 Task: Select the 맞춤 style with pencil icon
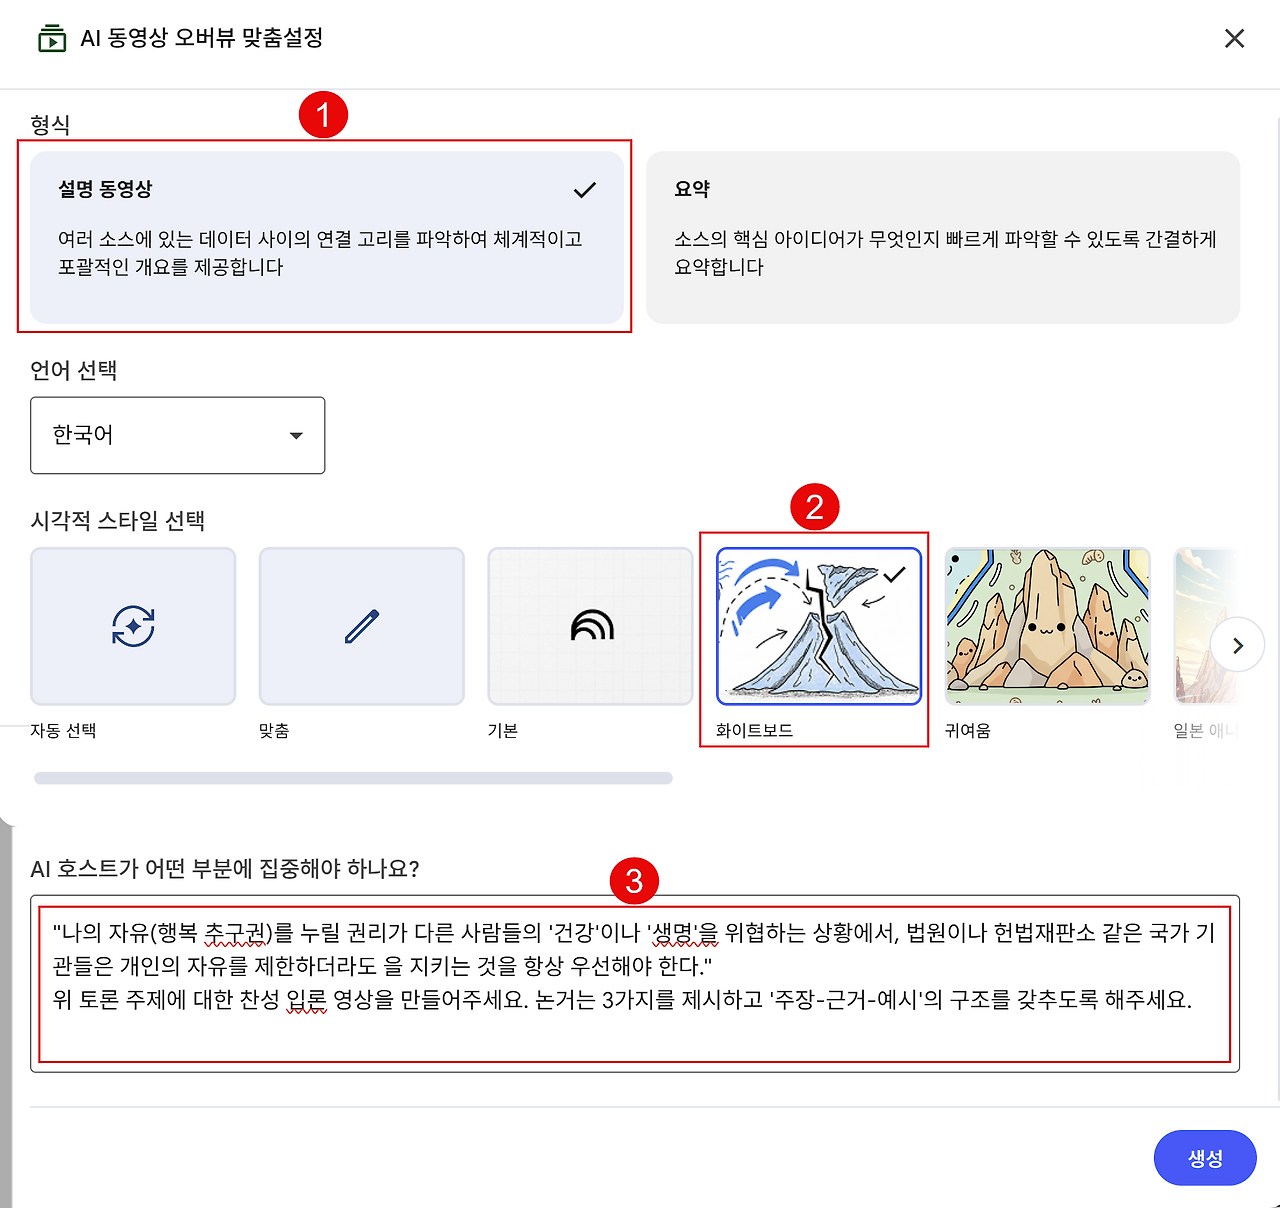pos(362,626)
